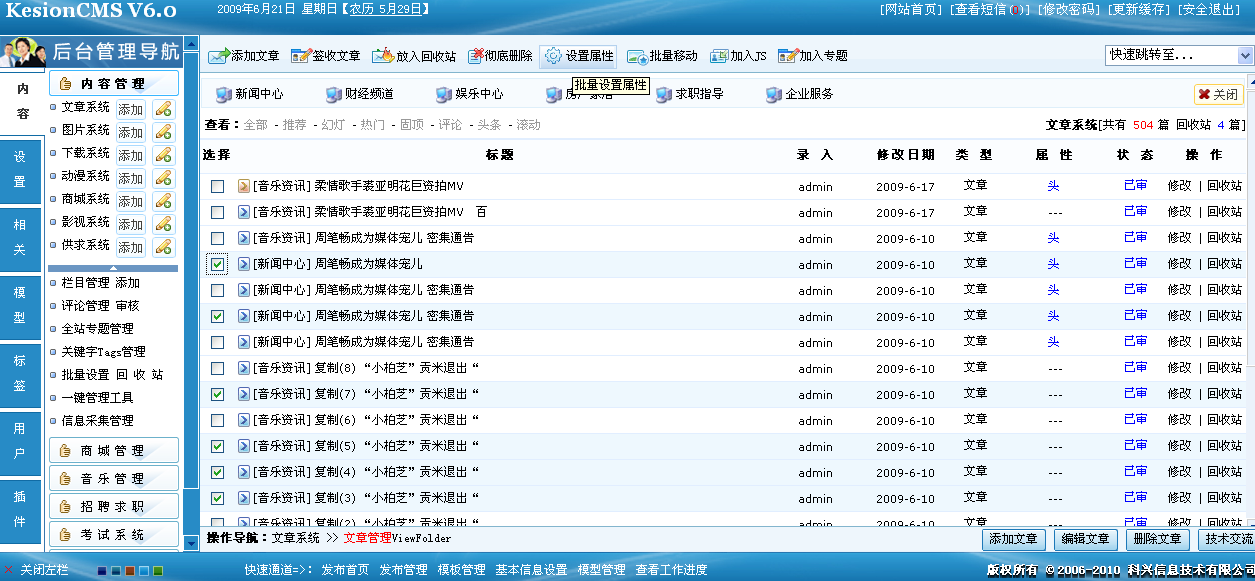Click the 安全退出 link in header
Screen dimensions: 1255x581
coord(1210,10)
